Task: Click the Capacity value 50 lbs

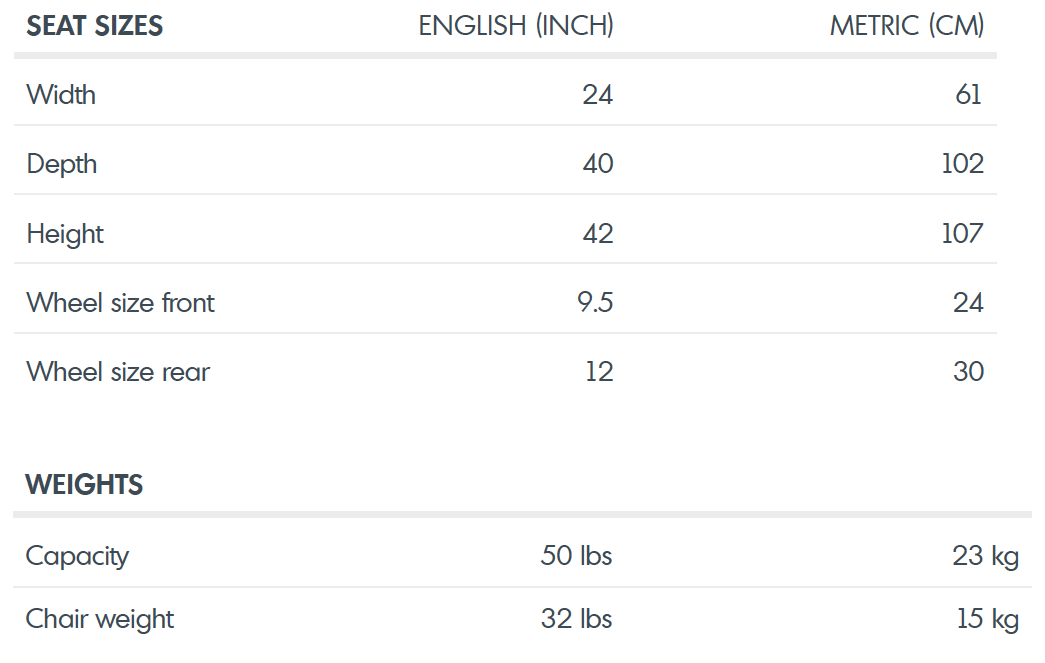Action: click(576, 556)
